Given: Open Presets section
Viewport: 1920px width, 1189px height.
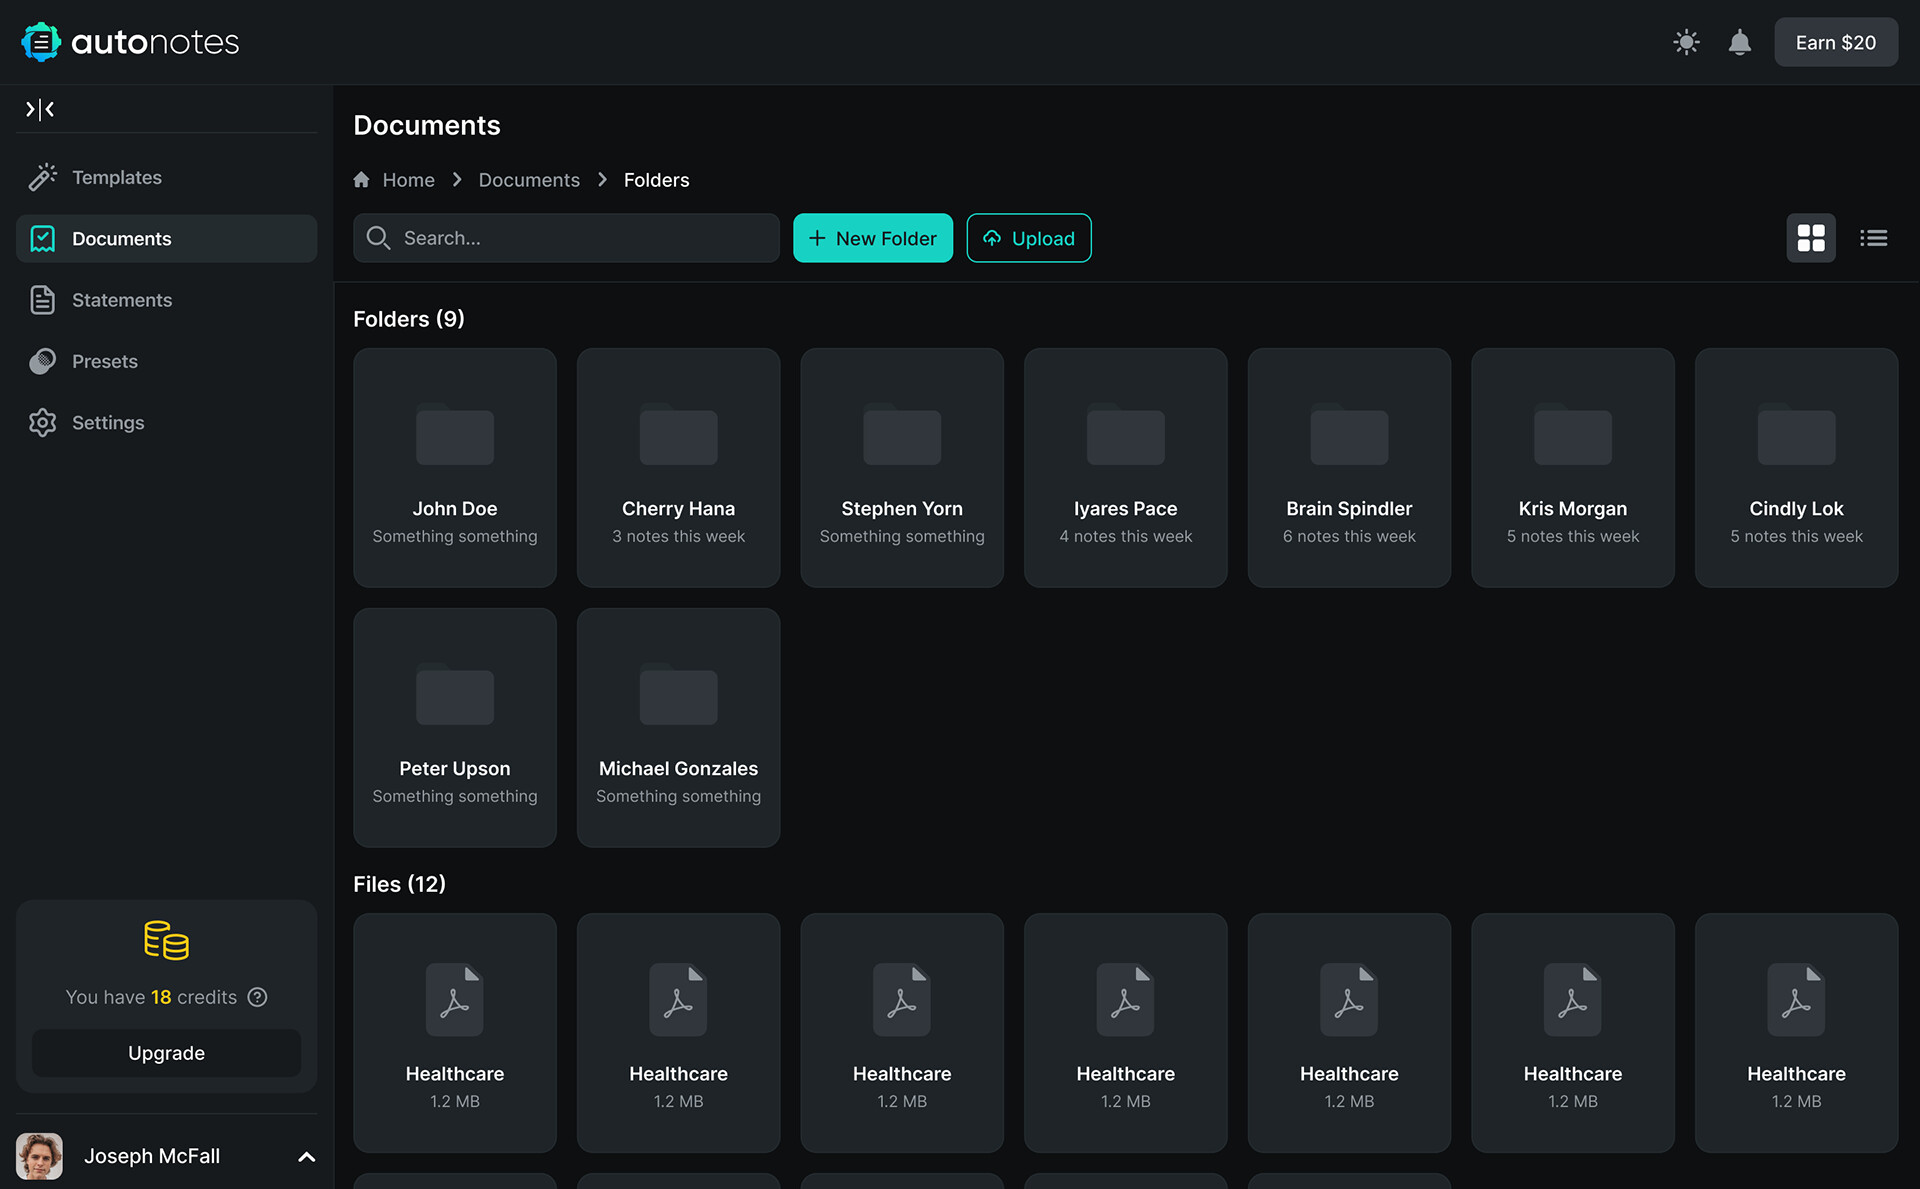Looking at the screenshot, I should [x=104, y=361].
